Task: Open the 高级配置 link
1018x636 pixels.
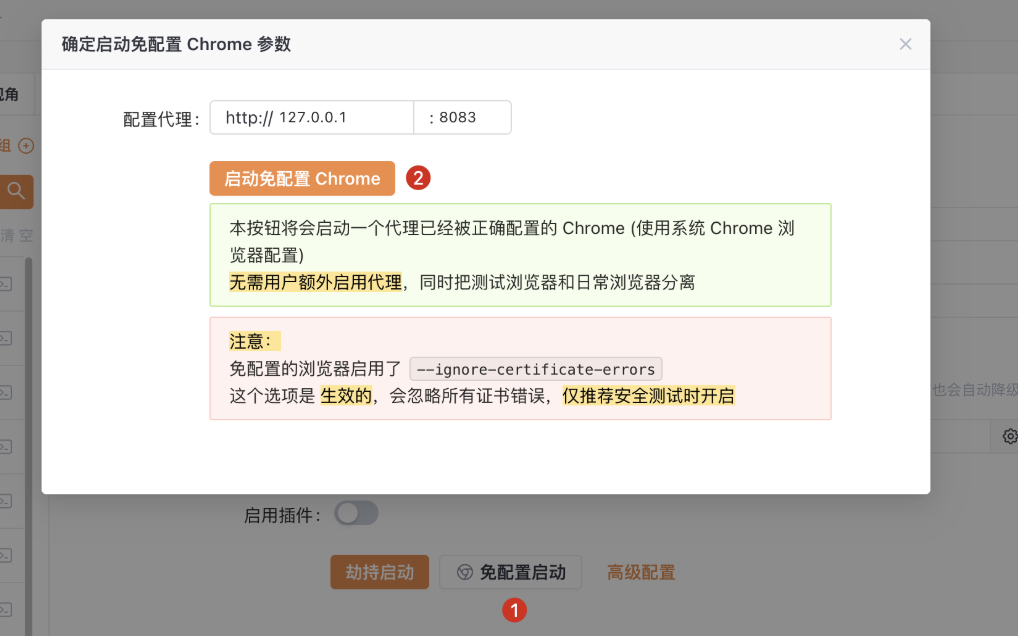Action: (641, 573)
